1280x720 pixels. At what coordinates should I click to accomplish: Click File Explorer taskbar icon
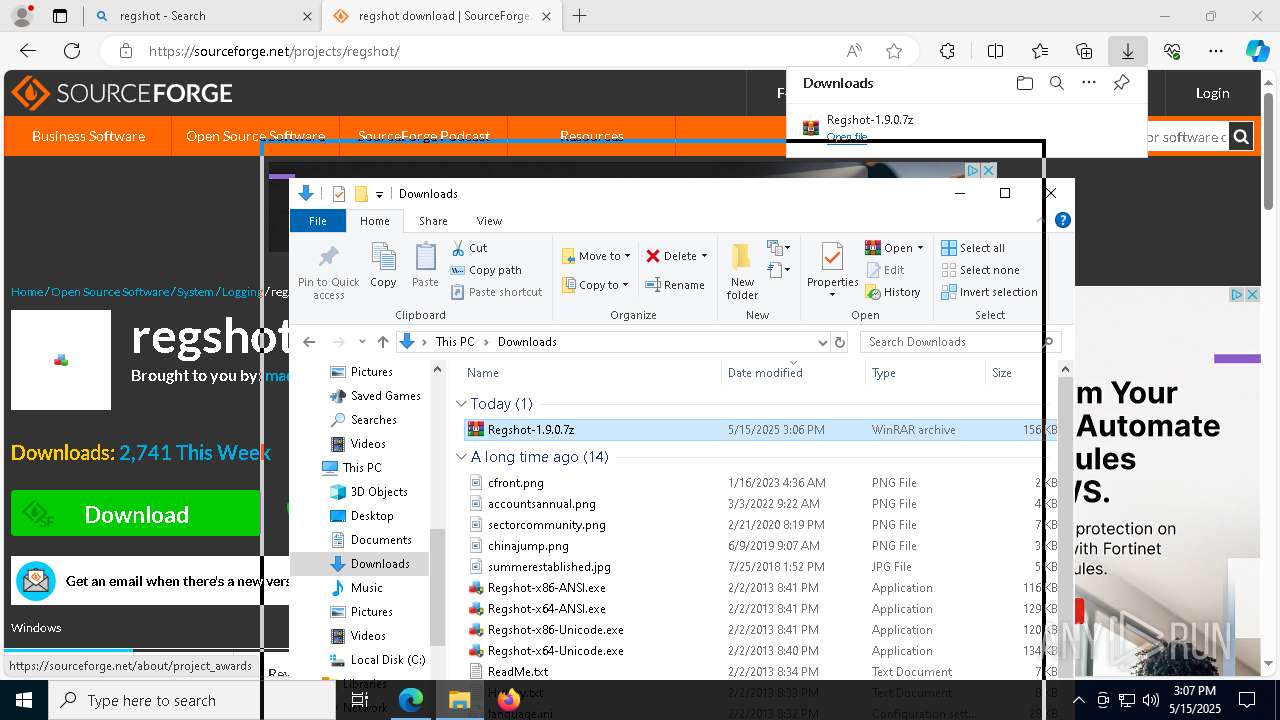(459, 700)
